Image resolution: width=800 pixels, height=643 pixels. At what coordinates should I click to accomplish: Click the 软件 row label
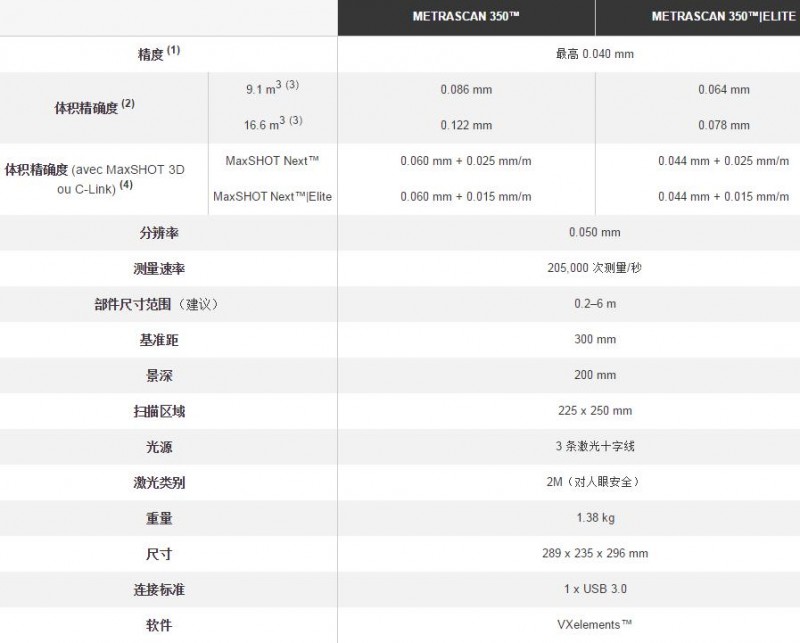click(x=159, y=625)
